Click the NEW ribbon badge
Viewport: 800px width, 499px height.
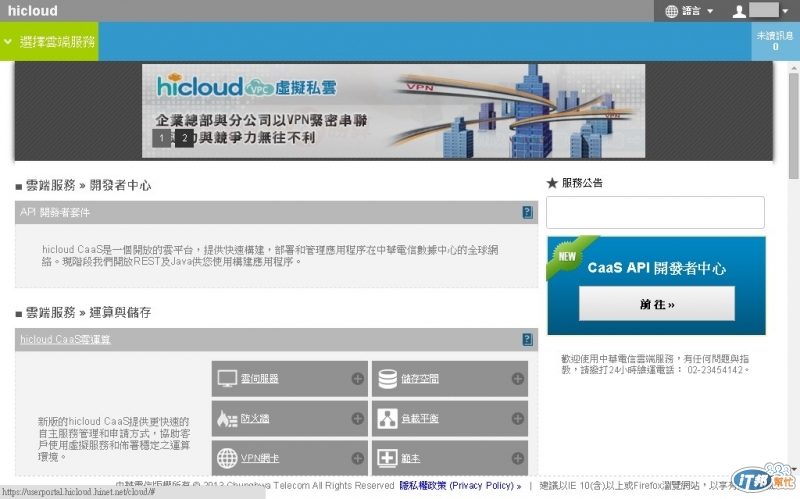pyautogui.click(x=569, y=256)
